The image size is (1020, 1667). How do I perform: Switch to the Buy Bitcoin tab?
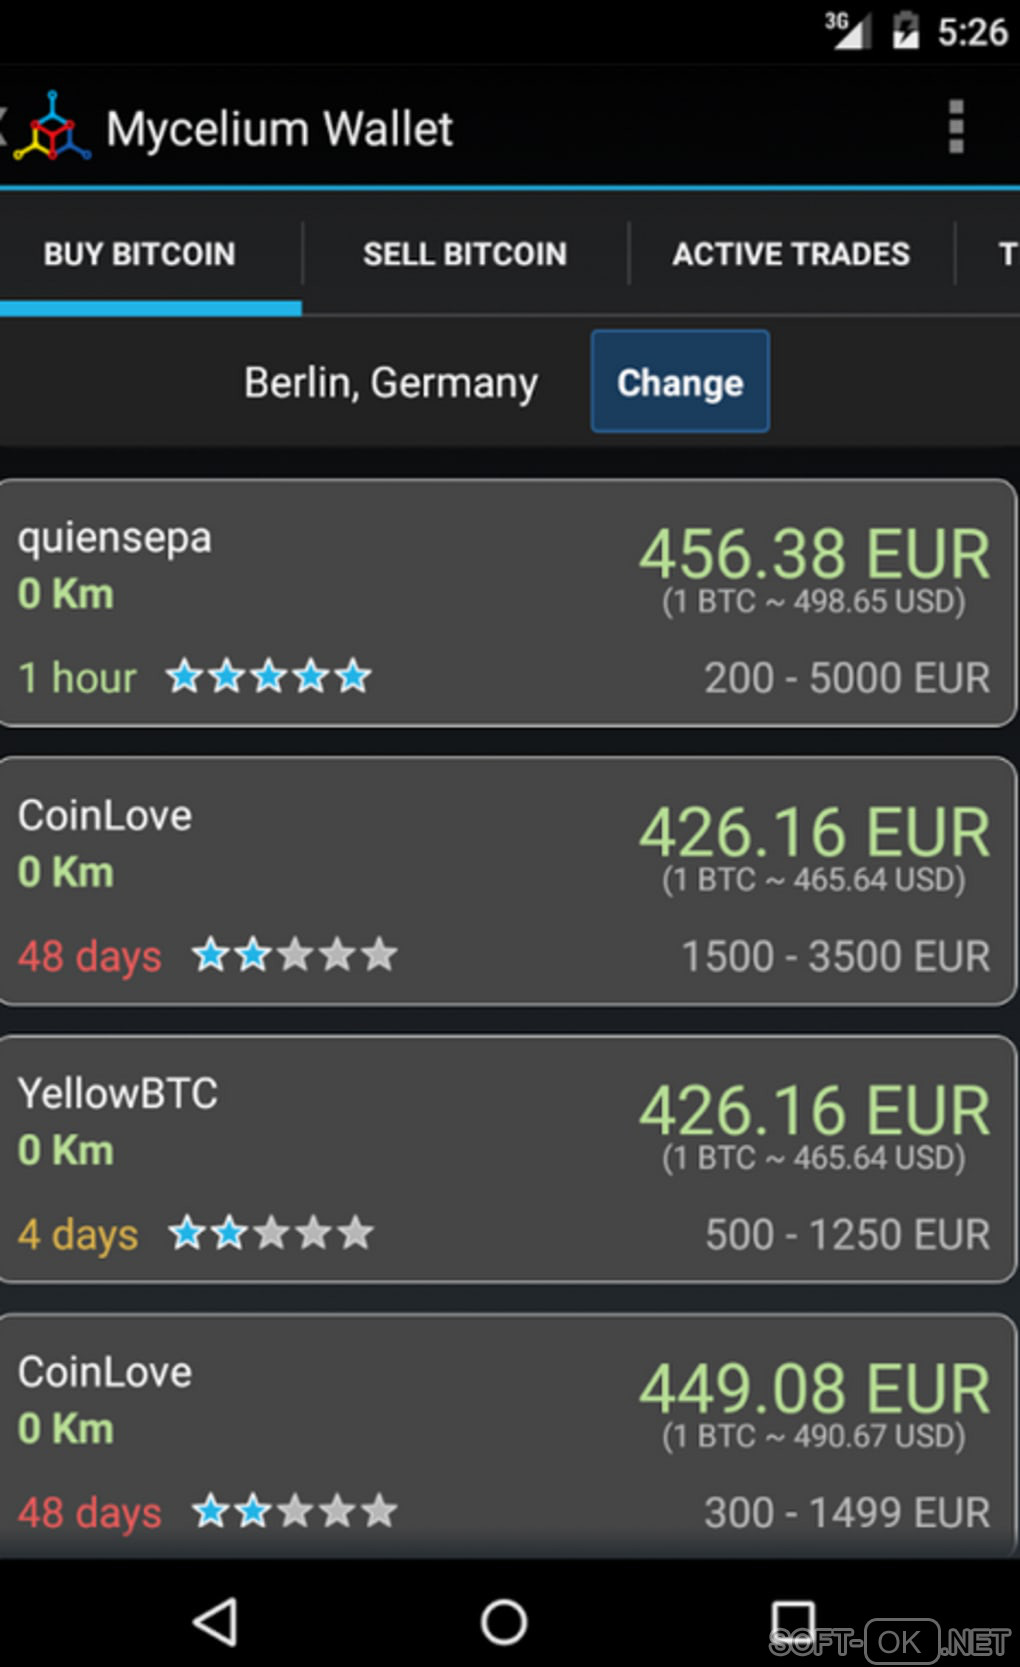point(140,254)
